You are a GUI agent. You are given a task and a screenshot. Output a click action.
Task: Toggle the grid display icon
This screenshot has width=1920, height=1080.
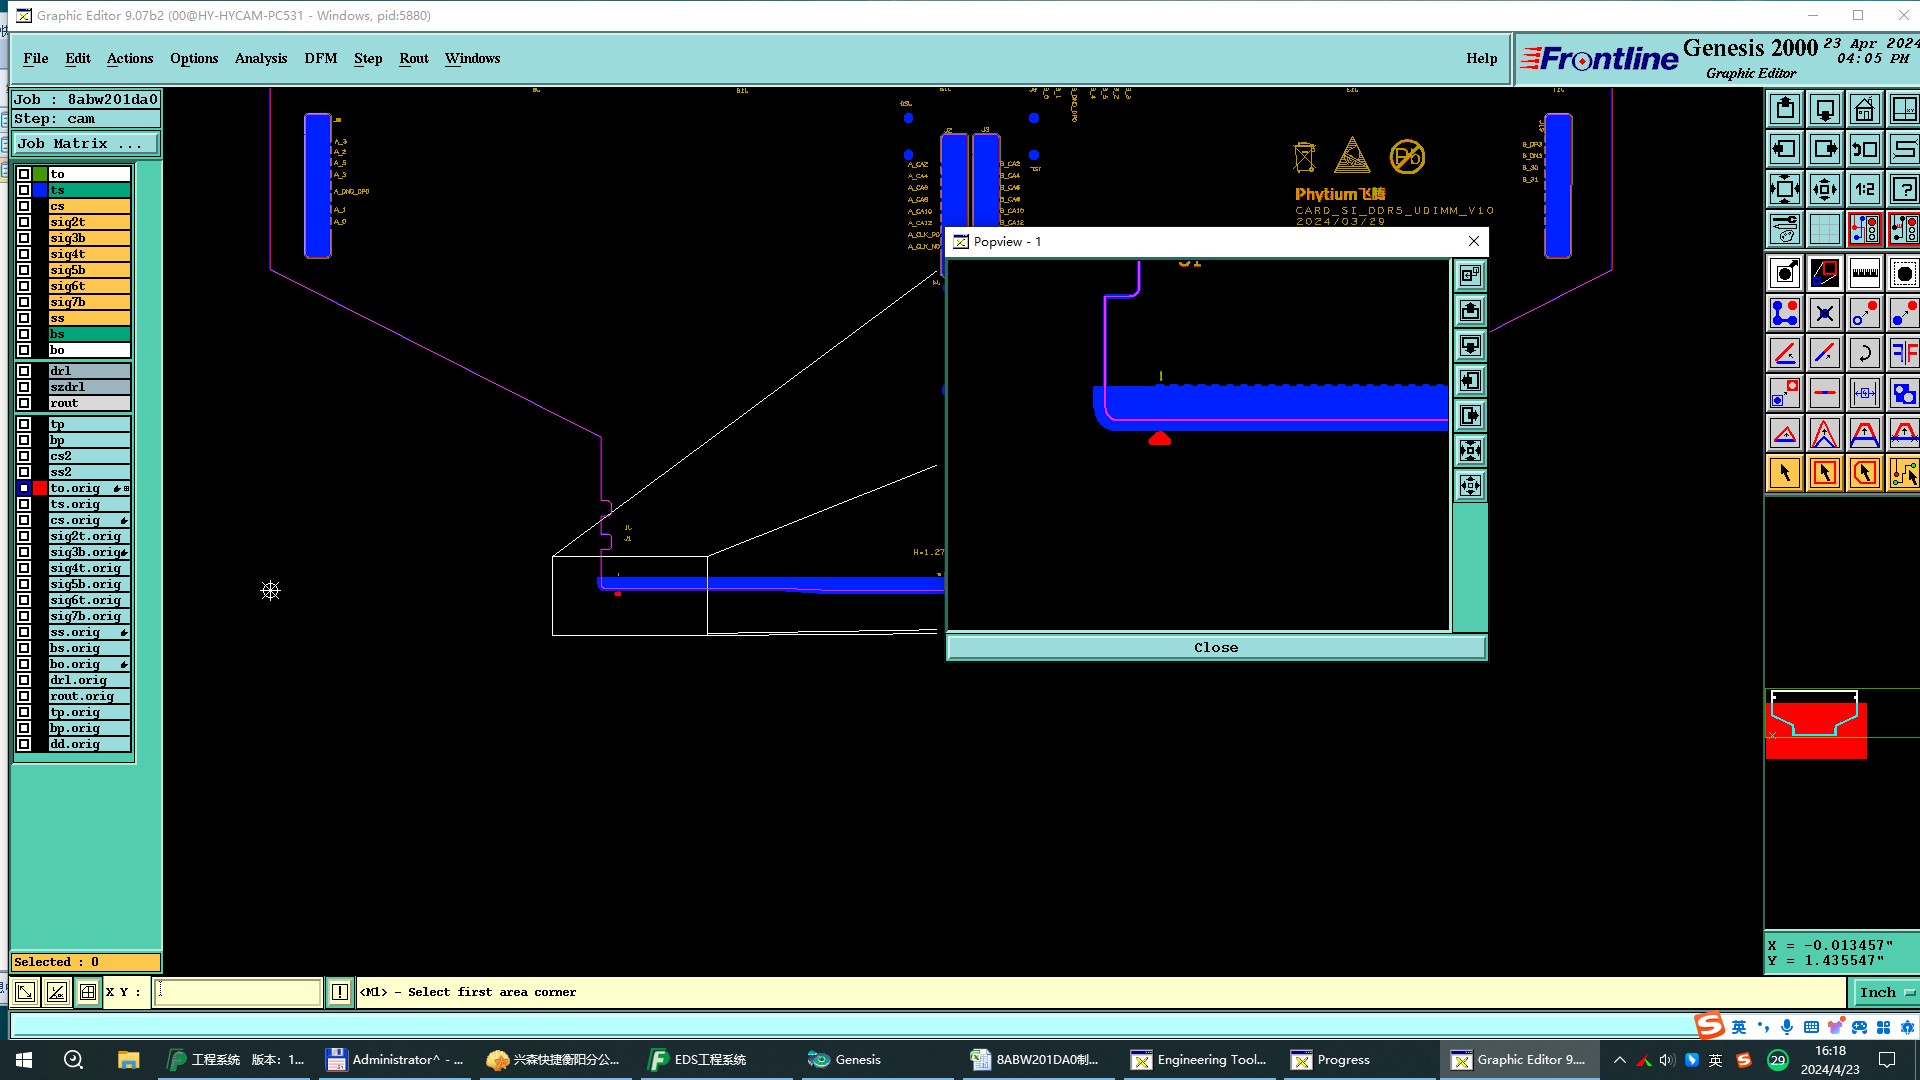(x=1824, y=229)
